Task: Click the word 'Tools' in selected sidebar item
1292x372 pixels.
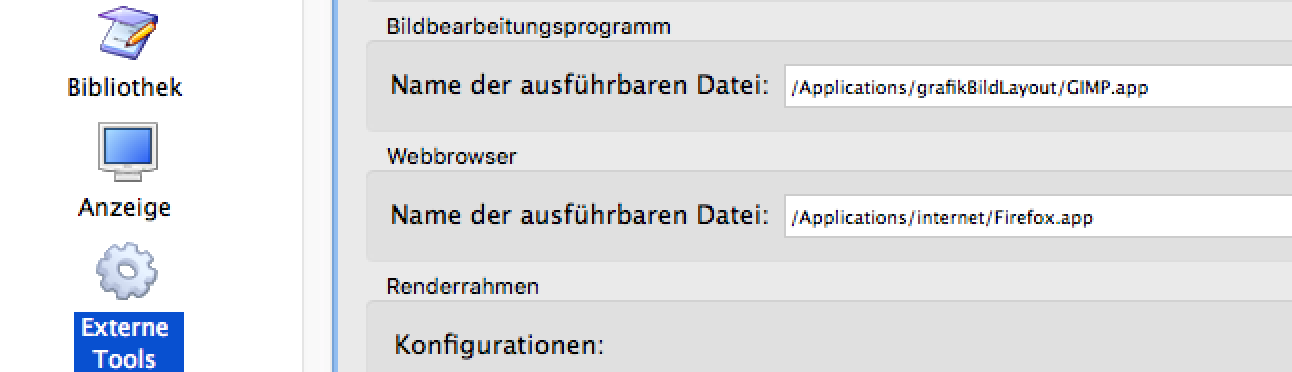Action: coord(125,358)
